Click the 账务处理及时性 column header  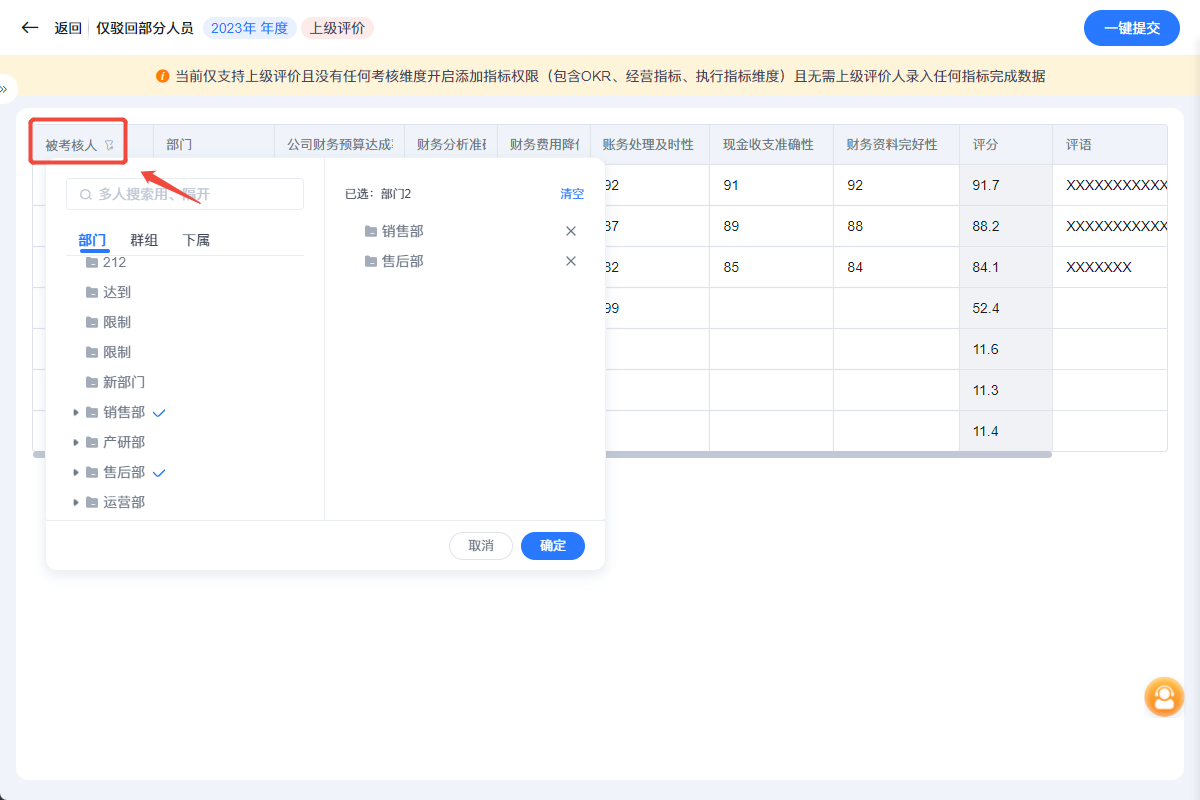(649, 145)
